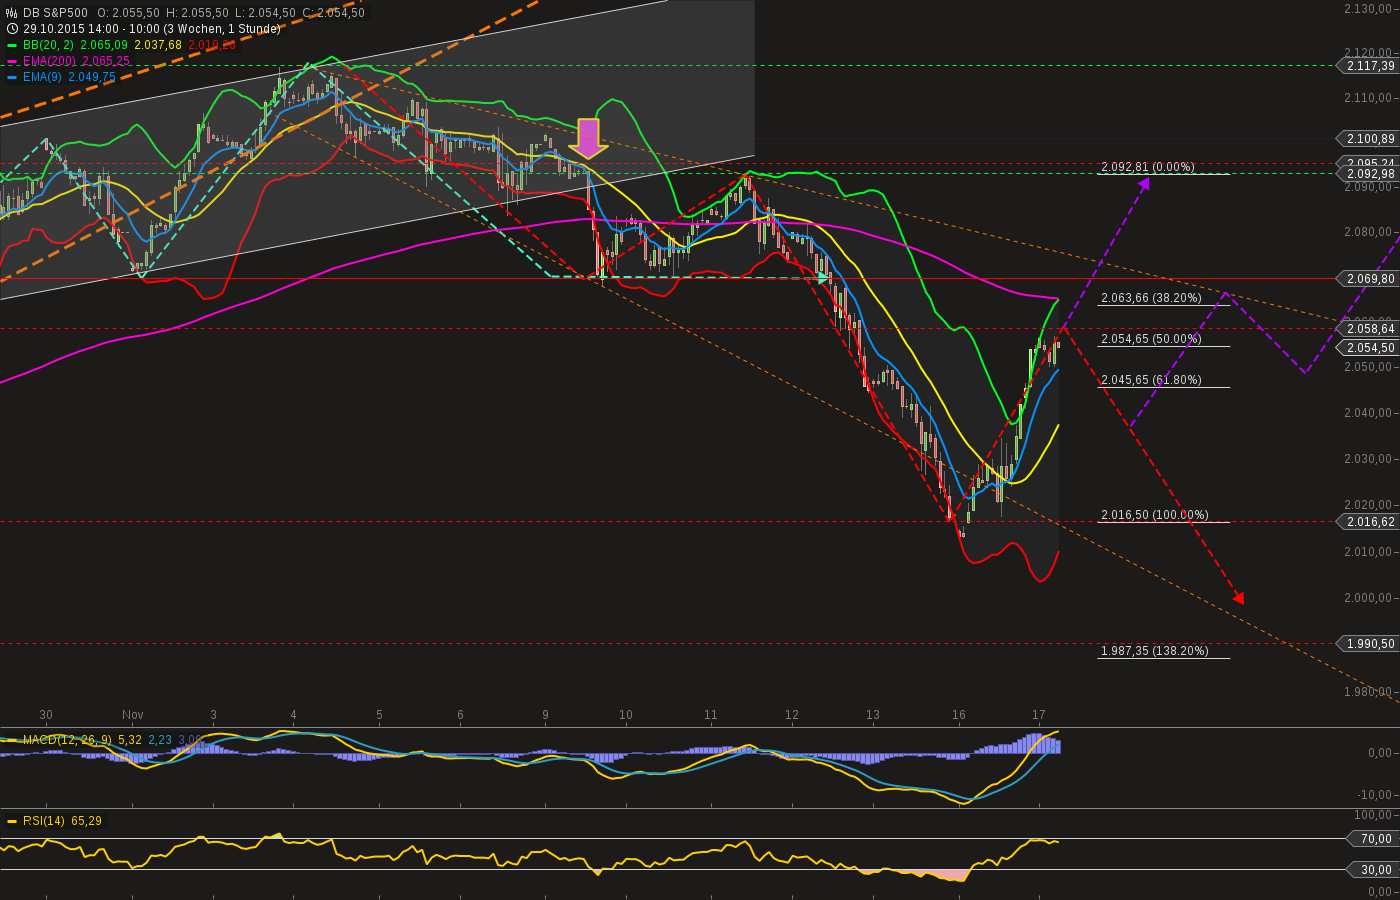
Task: Click the 2.117,39 price level tag
Action: 1367,65
